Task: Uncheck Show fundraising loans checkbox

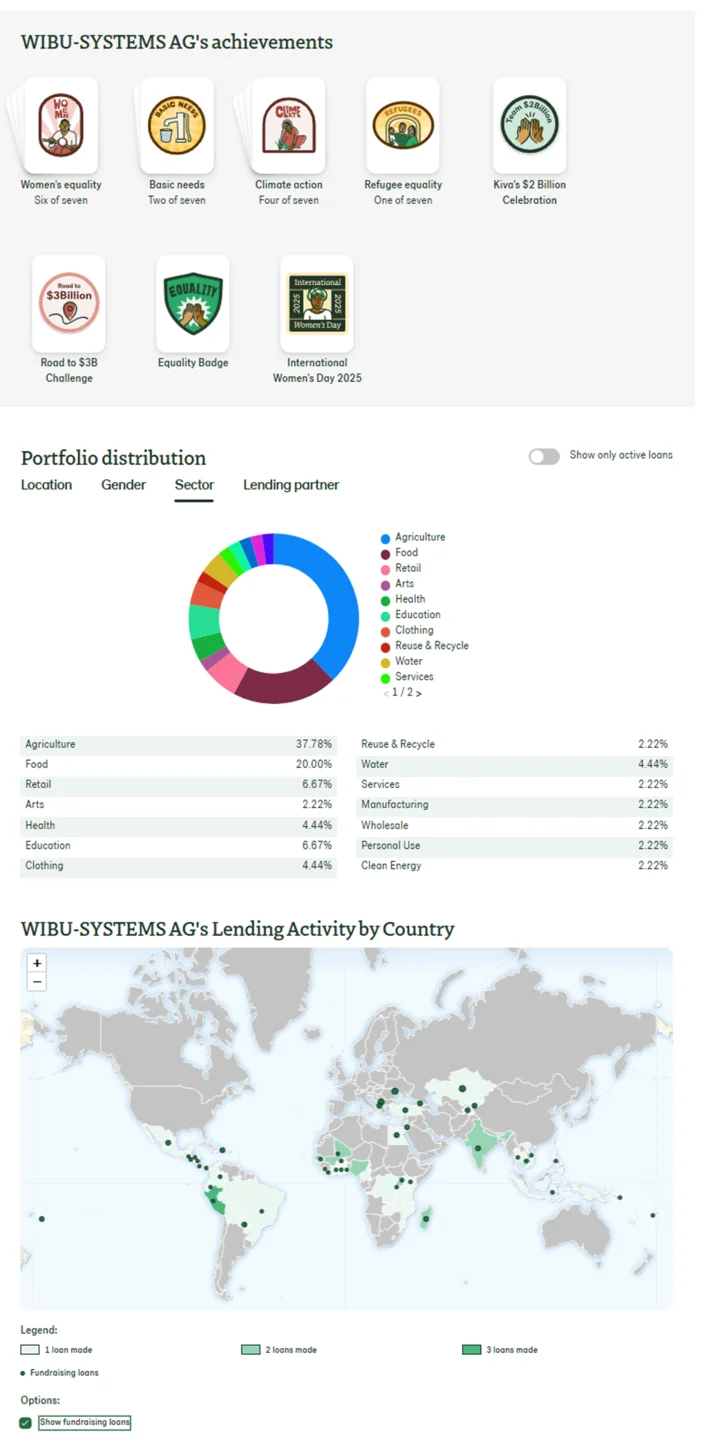Action: tap(26, 1422)
